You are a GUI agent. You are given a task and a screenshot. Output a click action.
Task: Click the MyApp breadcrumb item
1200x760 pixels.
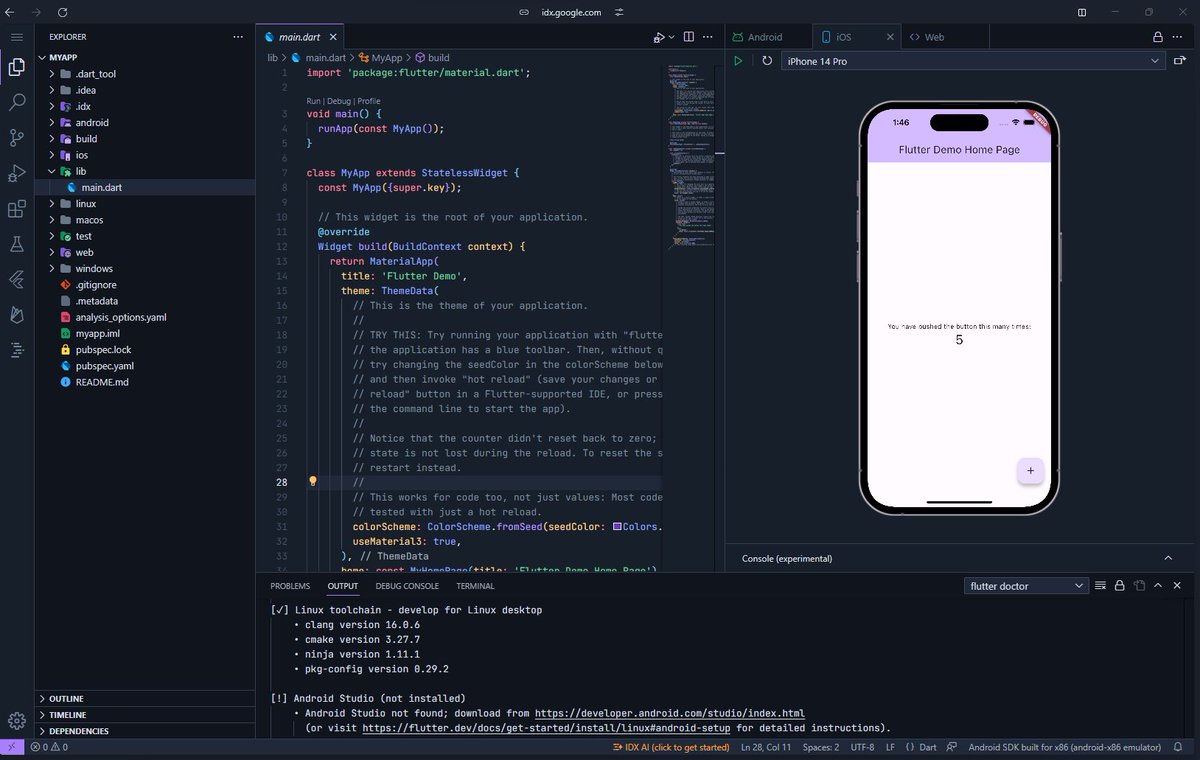point(379,58)
